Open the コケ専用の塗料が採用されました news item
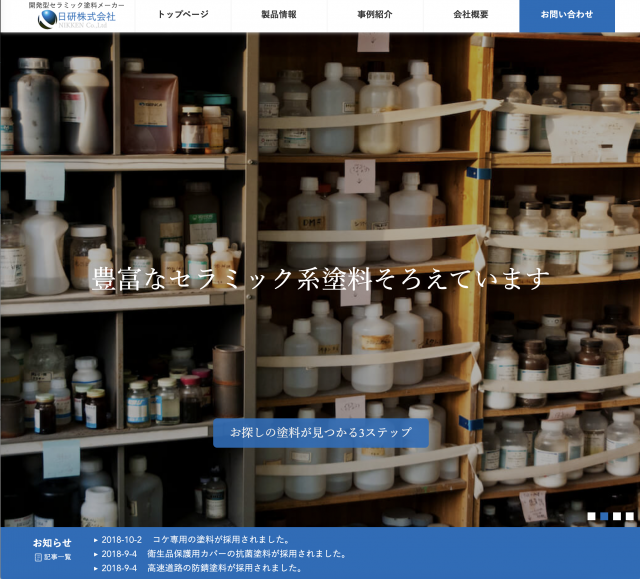The height and width of the screenshot is (579, 640). [x=221, y=539]
